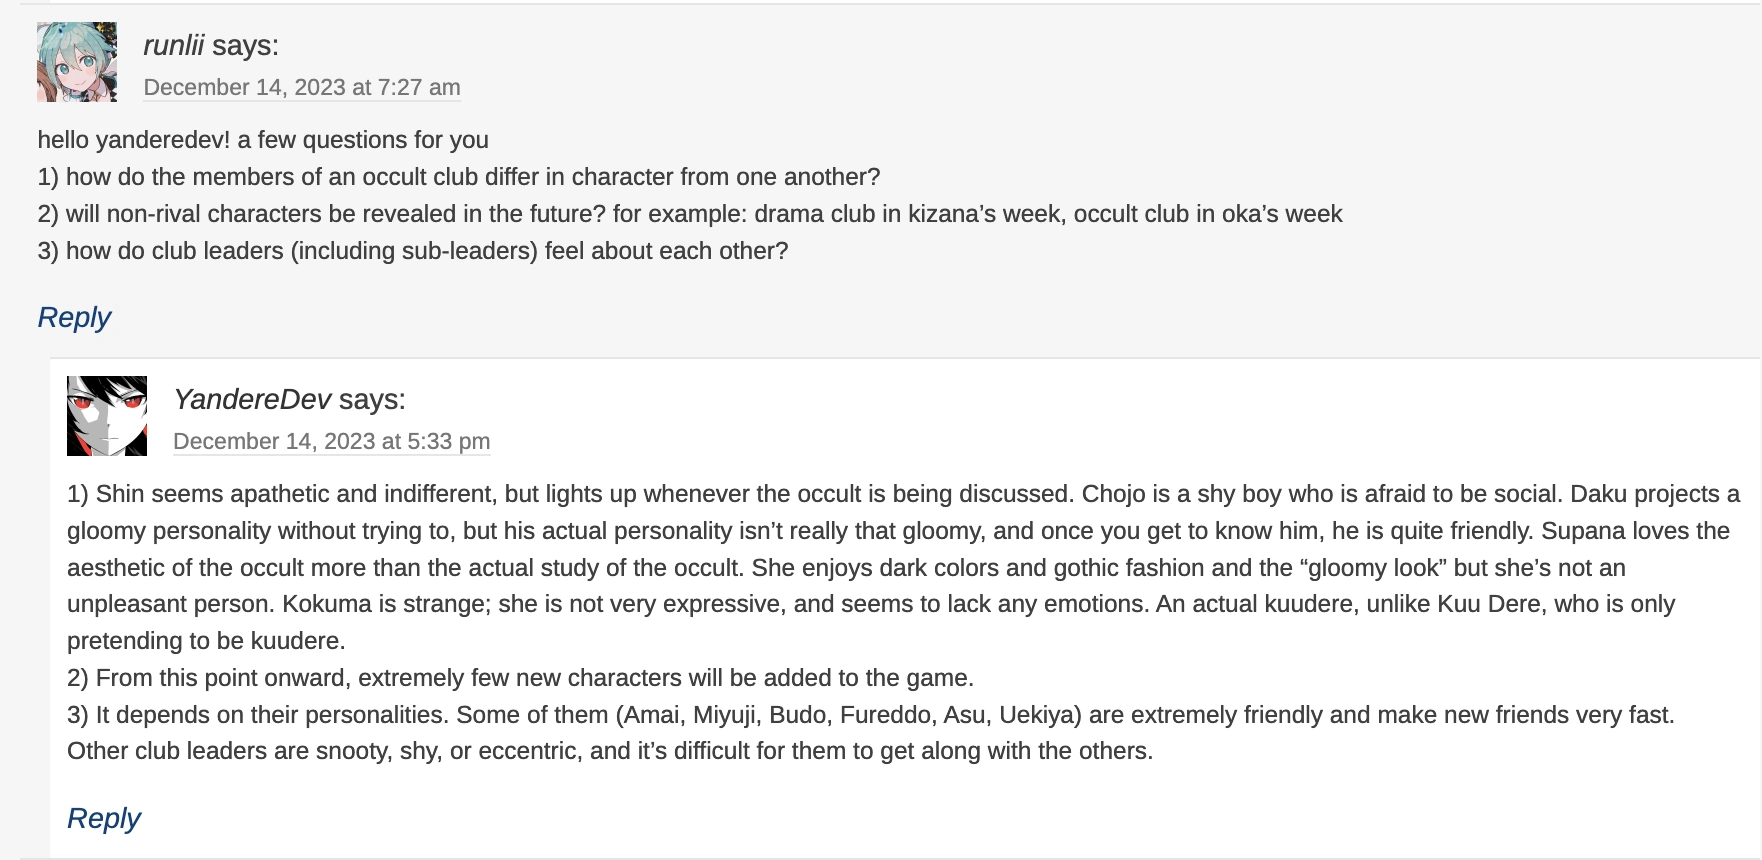Click answer 2 about few new characters
1762x860 pixels.
(x=520, y=678)
